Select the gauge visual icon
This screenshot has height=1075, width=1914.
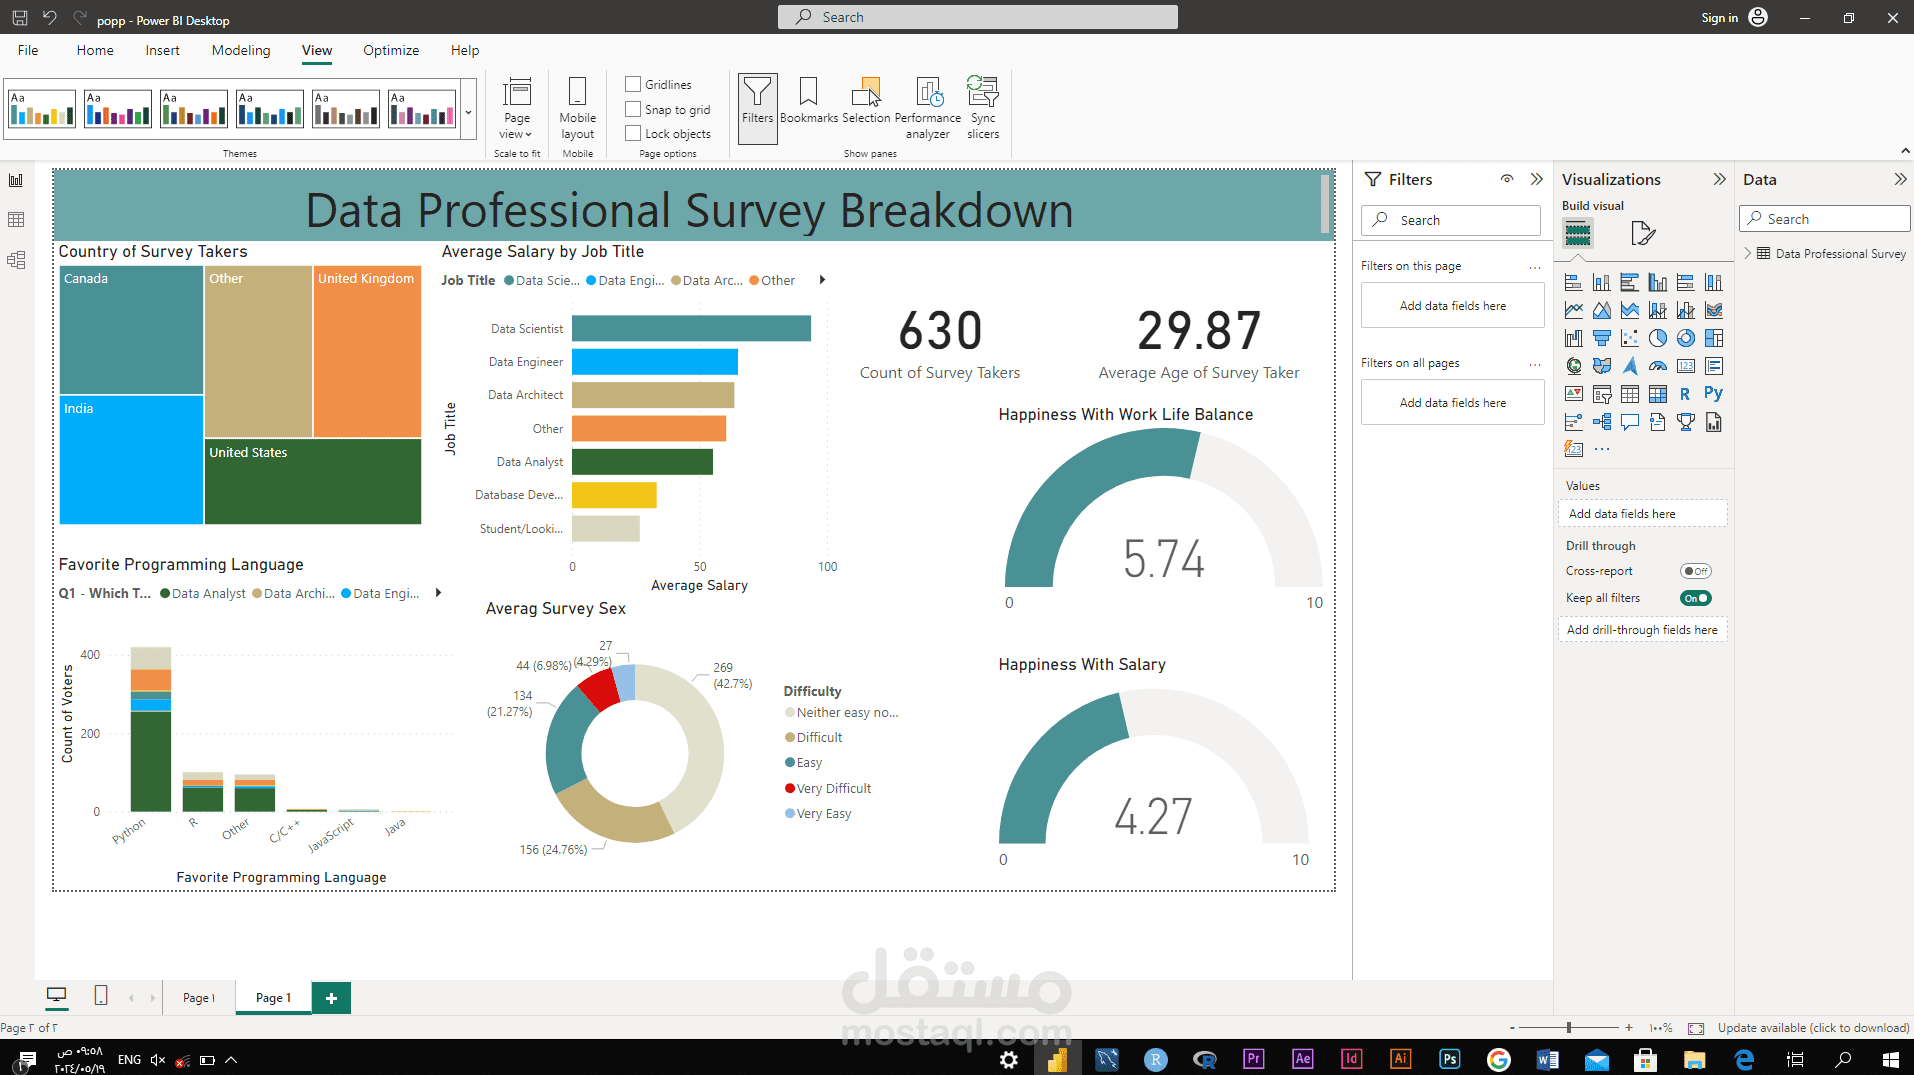tap(1657, 367)
